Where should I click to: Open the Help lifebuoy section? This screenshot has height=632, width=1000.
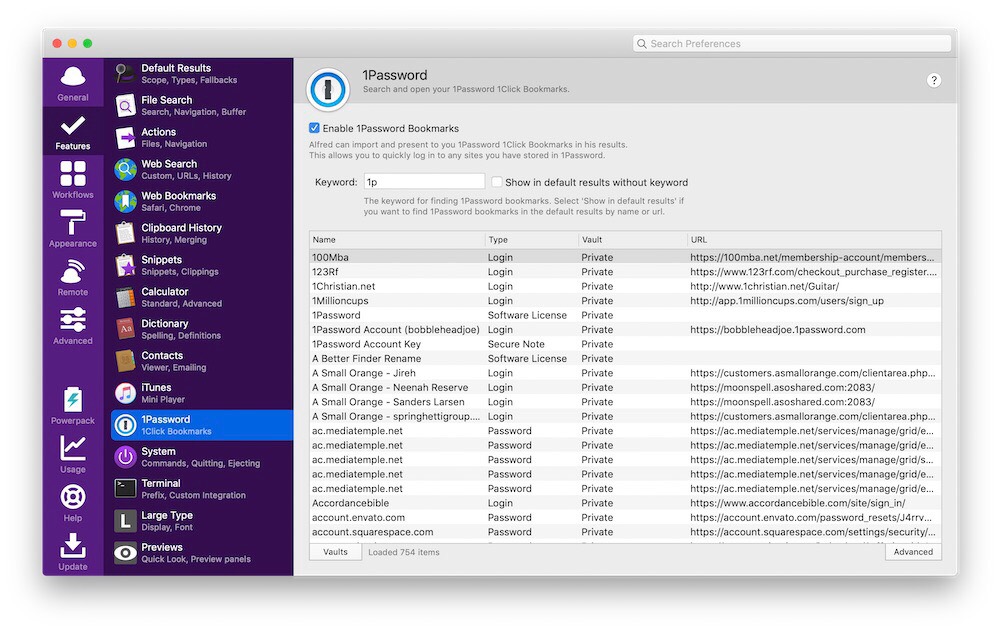(x=73, y=503)
